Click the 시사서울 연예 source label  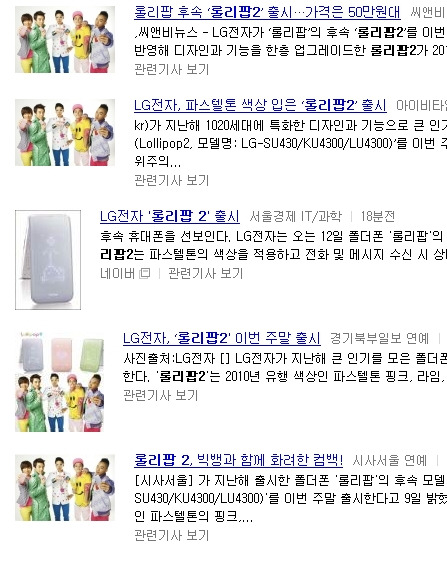(x=390, y=460)
